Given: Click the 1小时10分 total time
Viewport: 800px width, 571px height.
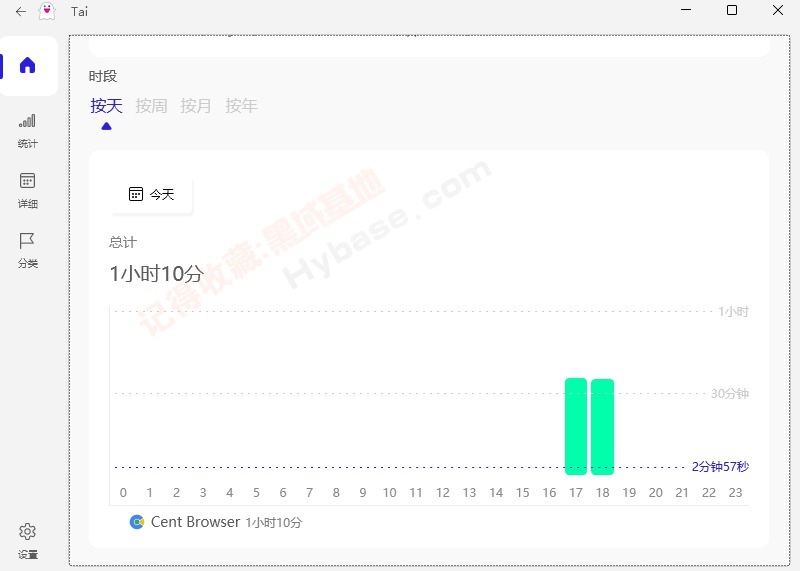Looking at the screenshot, I should (157, 274).
